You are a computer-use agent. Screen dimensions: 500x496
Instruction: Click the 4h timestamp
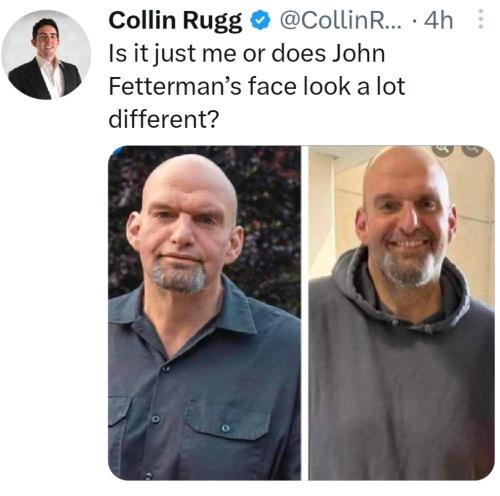(x=438, y=21)
